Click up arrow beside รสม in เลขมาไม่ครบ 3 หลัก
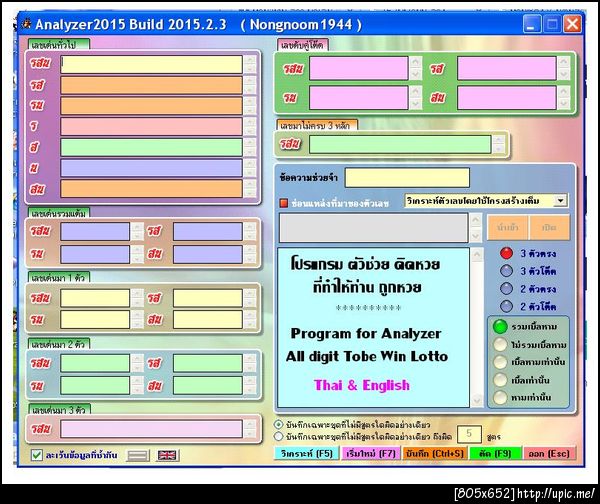 coord(499,140)
